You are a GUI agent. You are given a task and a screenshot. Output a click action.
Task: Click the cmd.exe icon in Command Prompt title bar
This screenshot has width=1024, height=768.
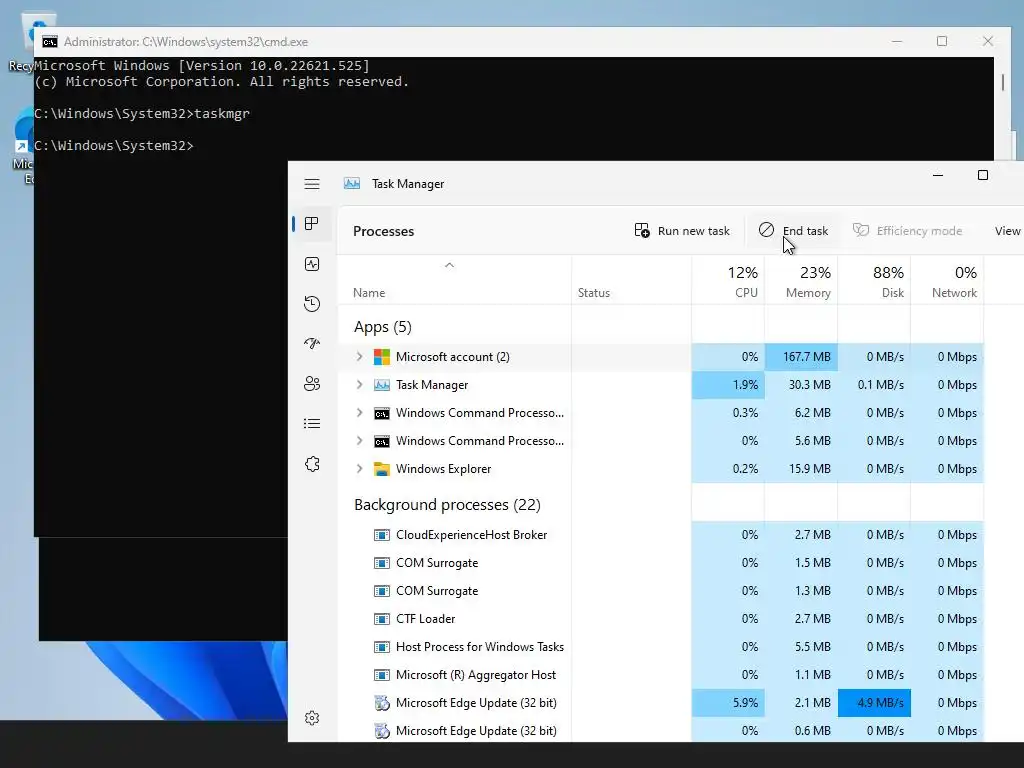[50, 42]
